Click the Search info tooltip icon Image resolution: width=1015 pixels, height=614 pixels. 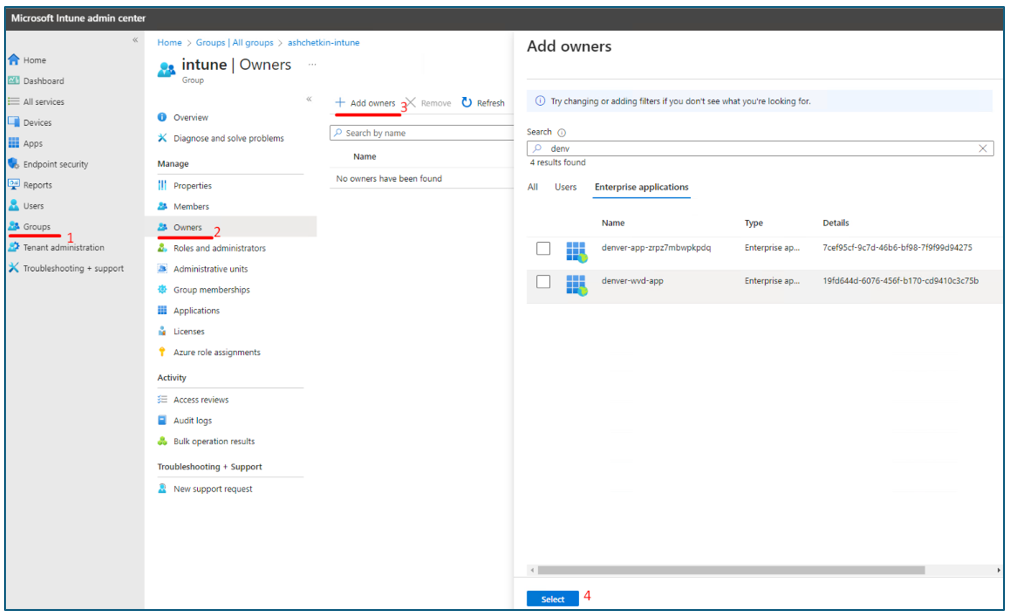tap(561, 133)
